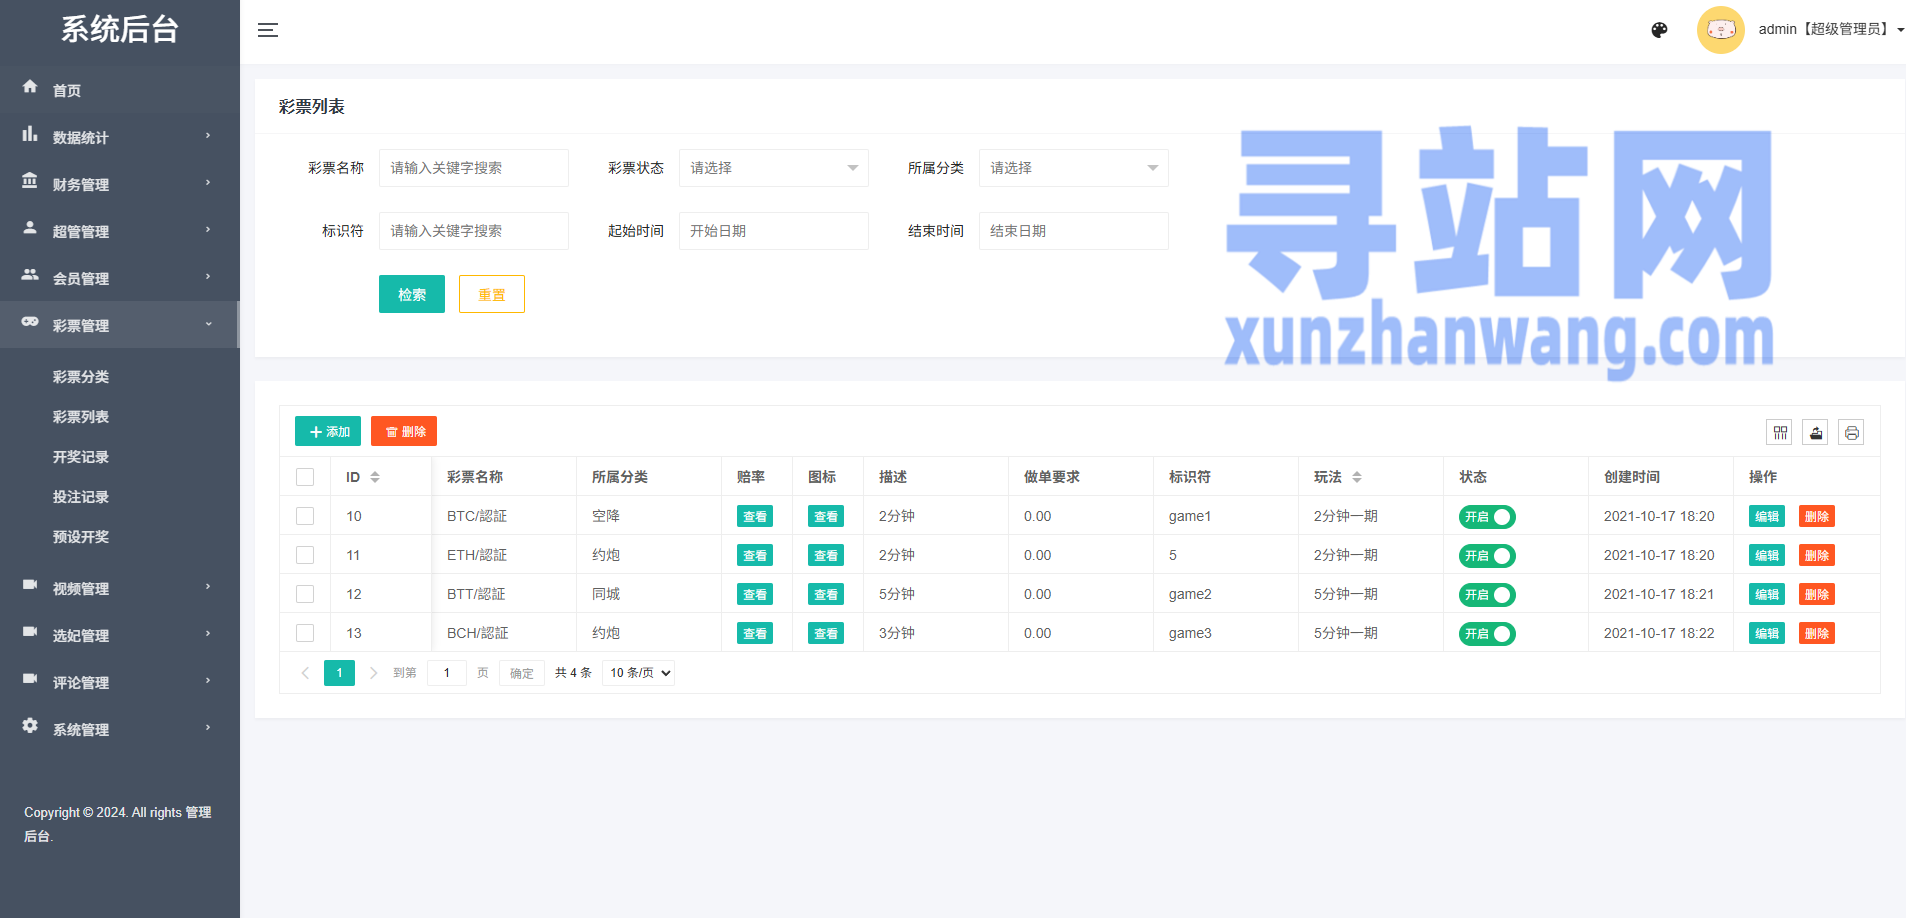The width and height of the screenshot is (1906, 918).
Task: Click the admin avatar image
Action: (x=1720, y=30)
